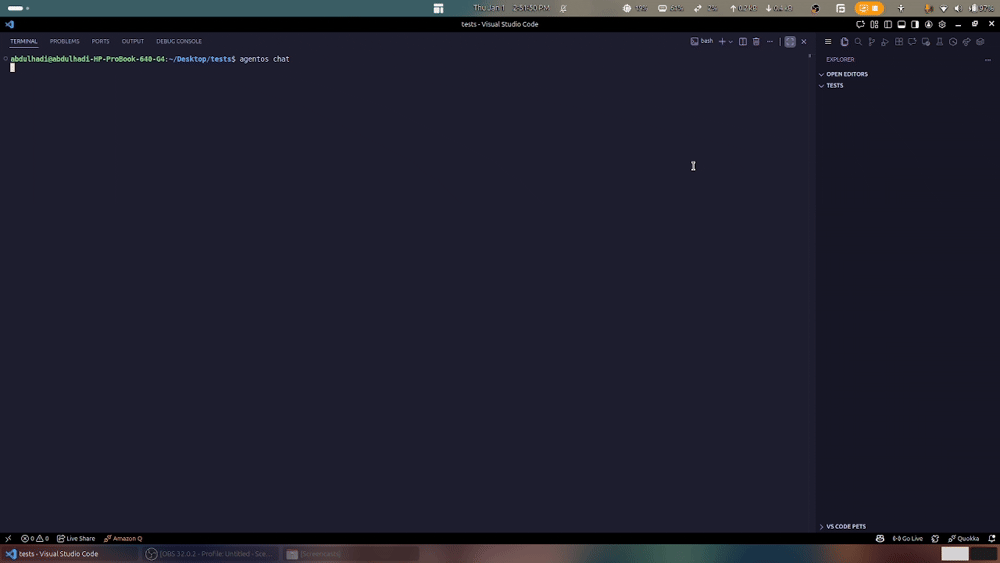
Task: Open the Explorer files icon in sidebar
Action: (x=844, y=41)
